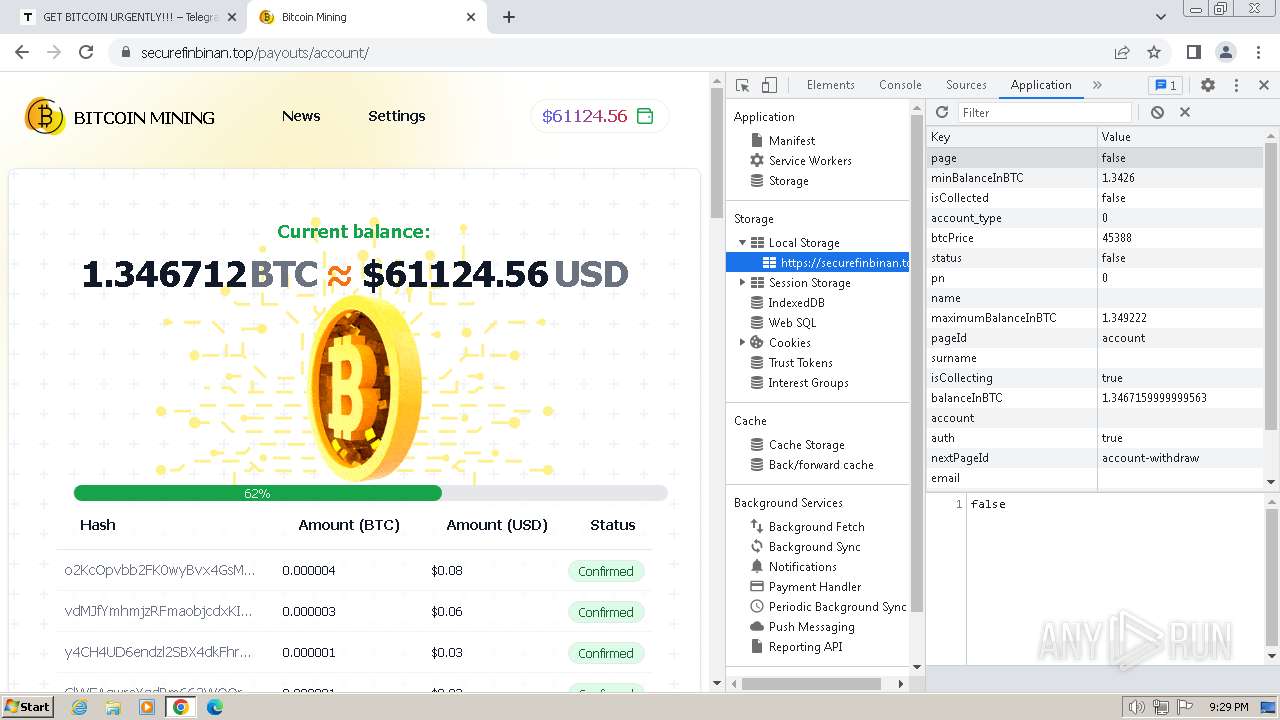Screen dimensions: 1280x720
Task: Bookmark this page with the star icon
Action: pyautogui.click(x=1154, y=52)
